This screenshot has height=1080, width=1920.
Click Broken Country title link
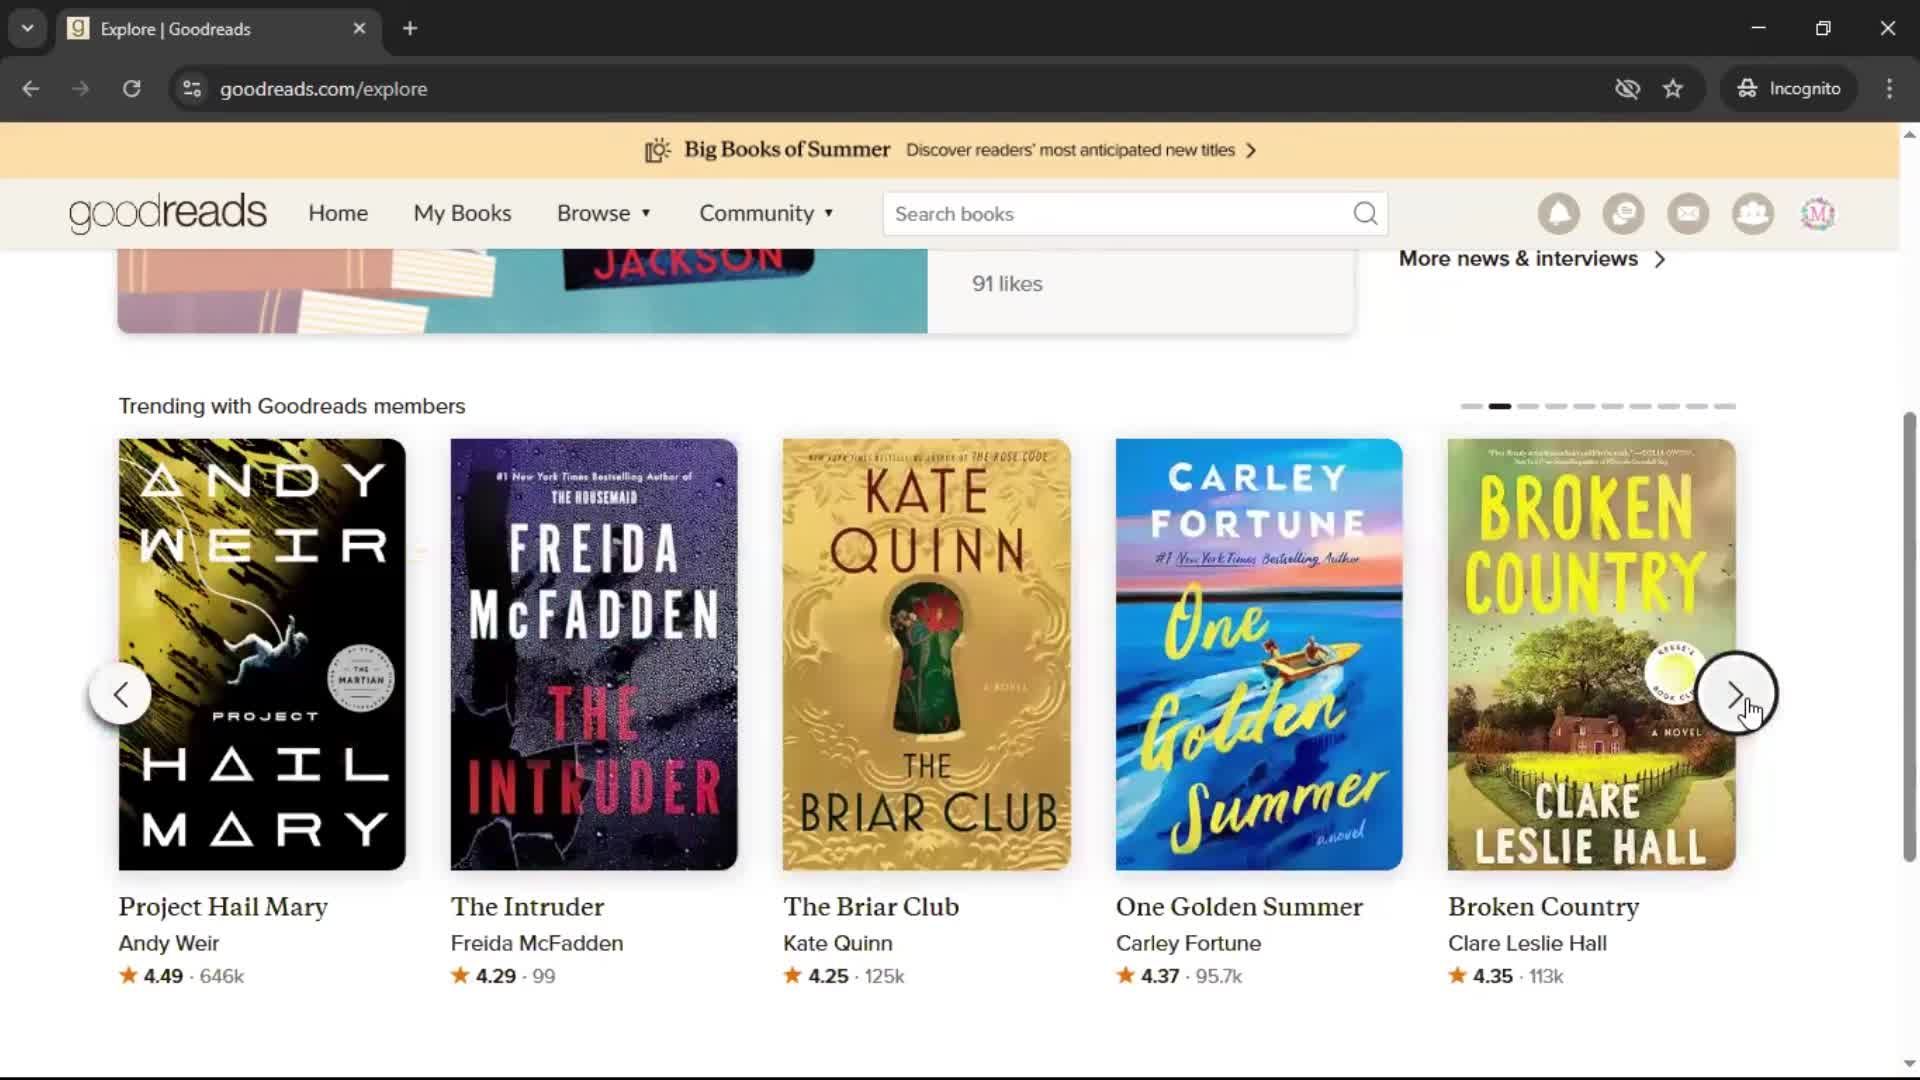click(x=1544, y=907)
